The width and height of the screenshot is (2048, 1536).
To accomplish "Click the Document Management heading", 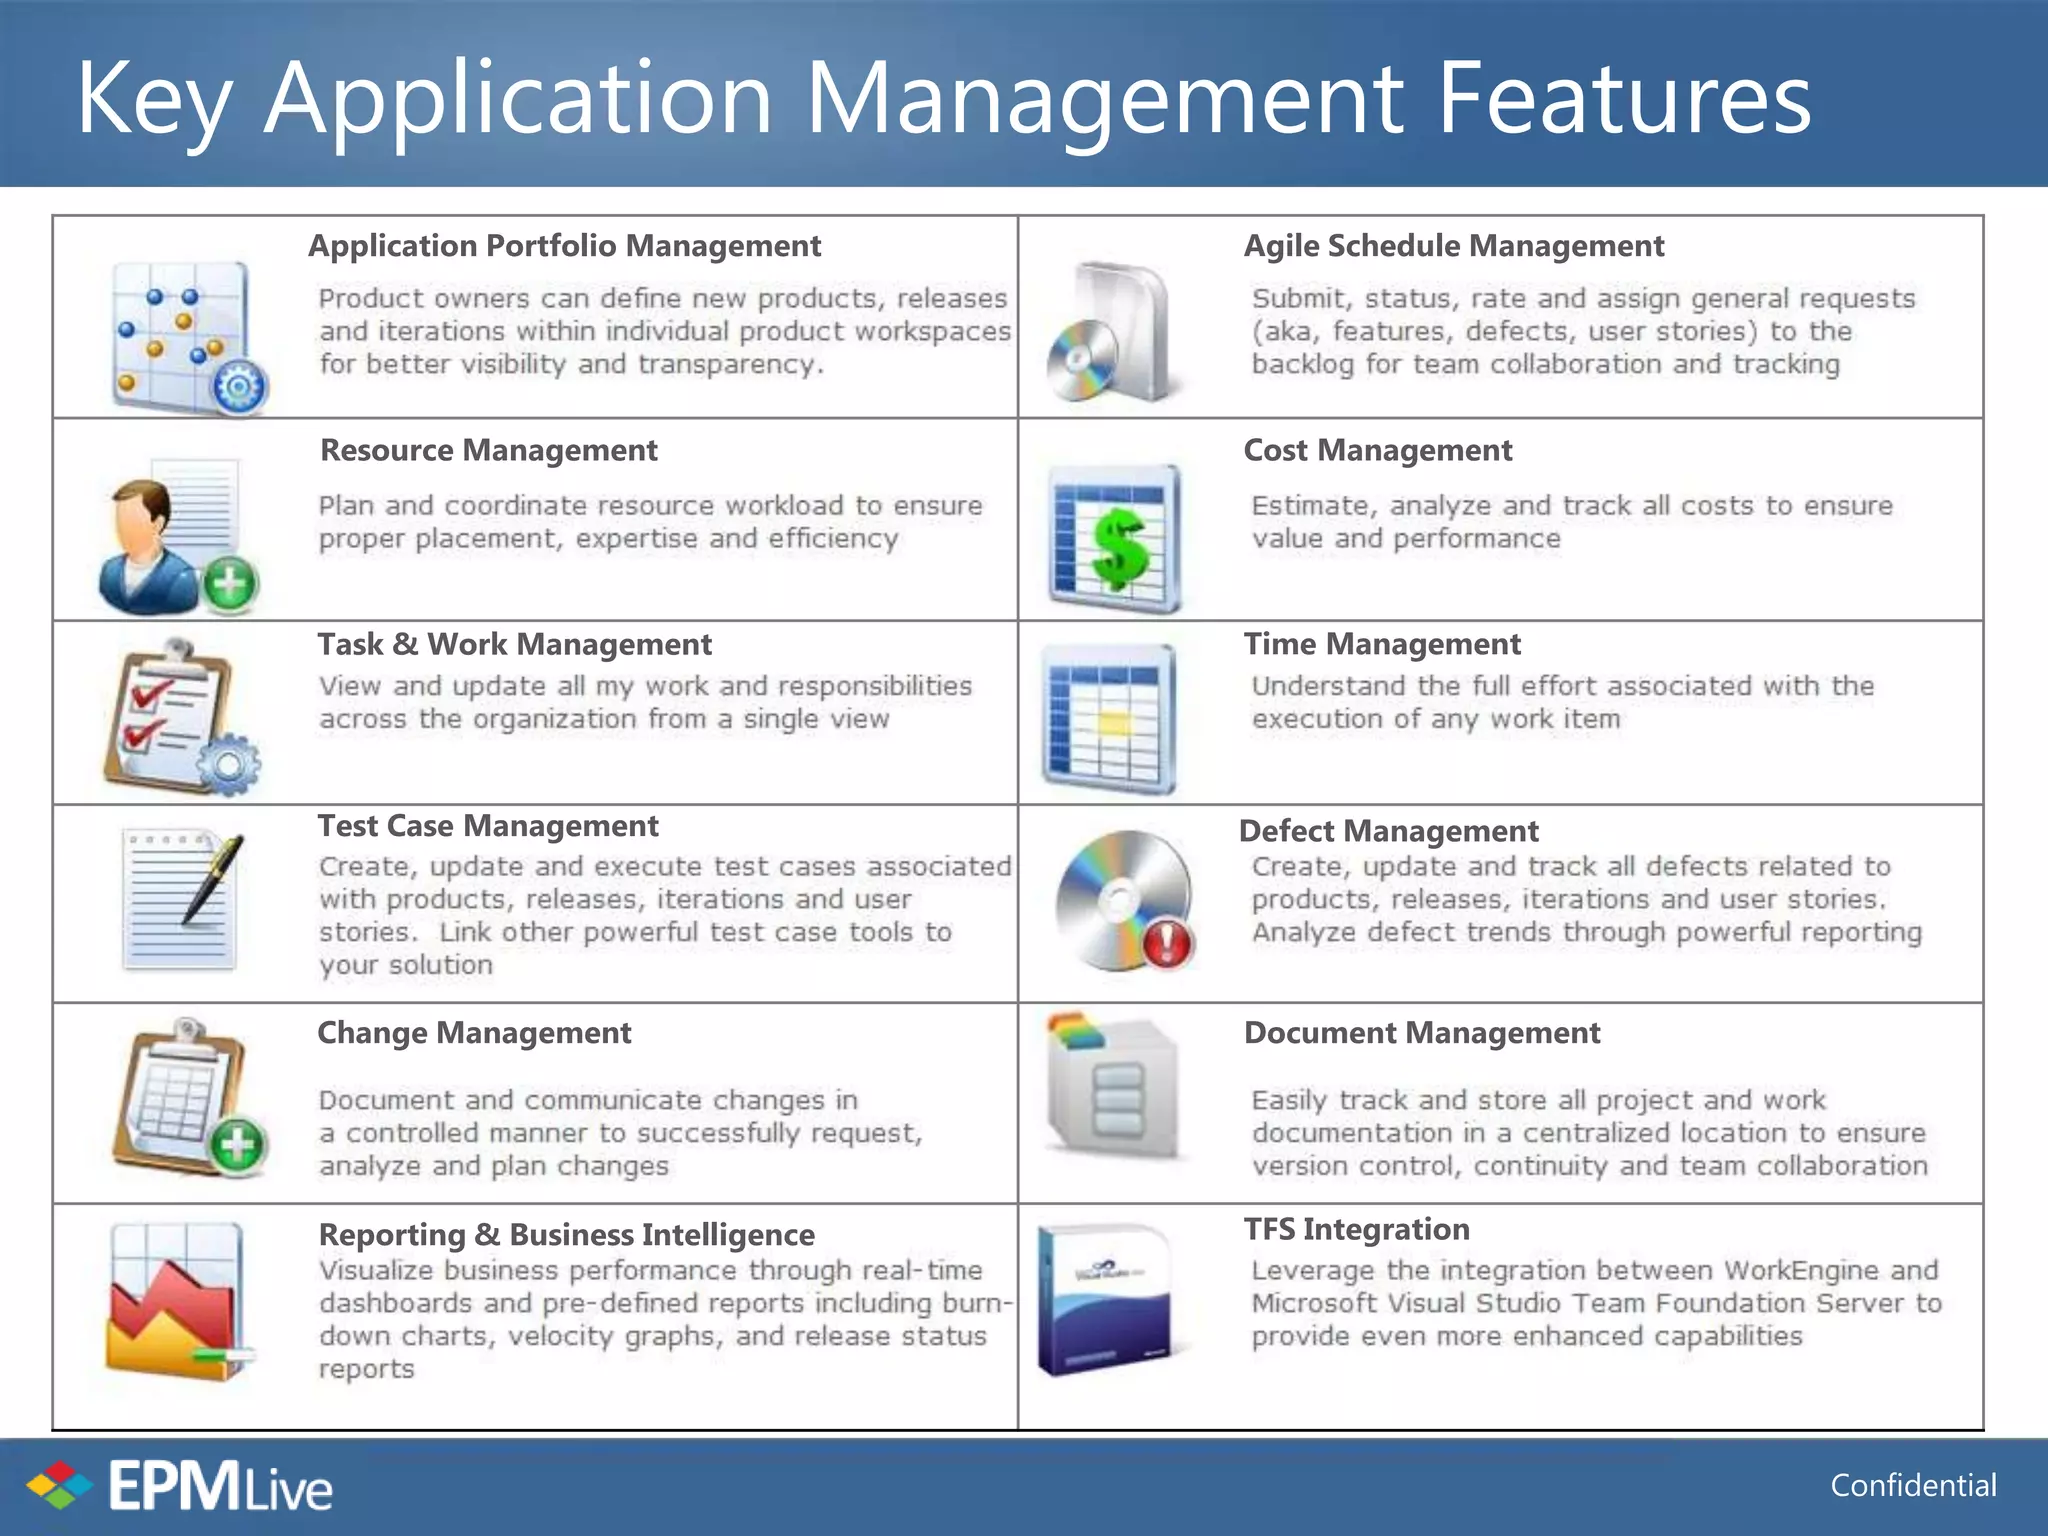I will click(x=1421, y=1033).
